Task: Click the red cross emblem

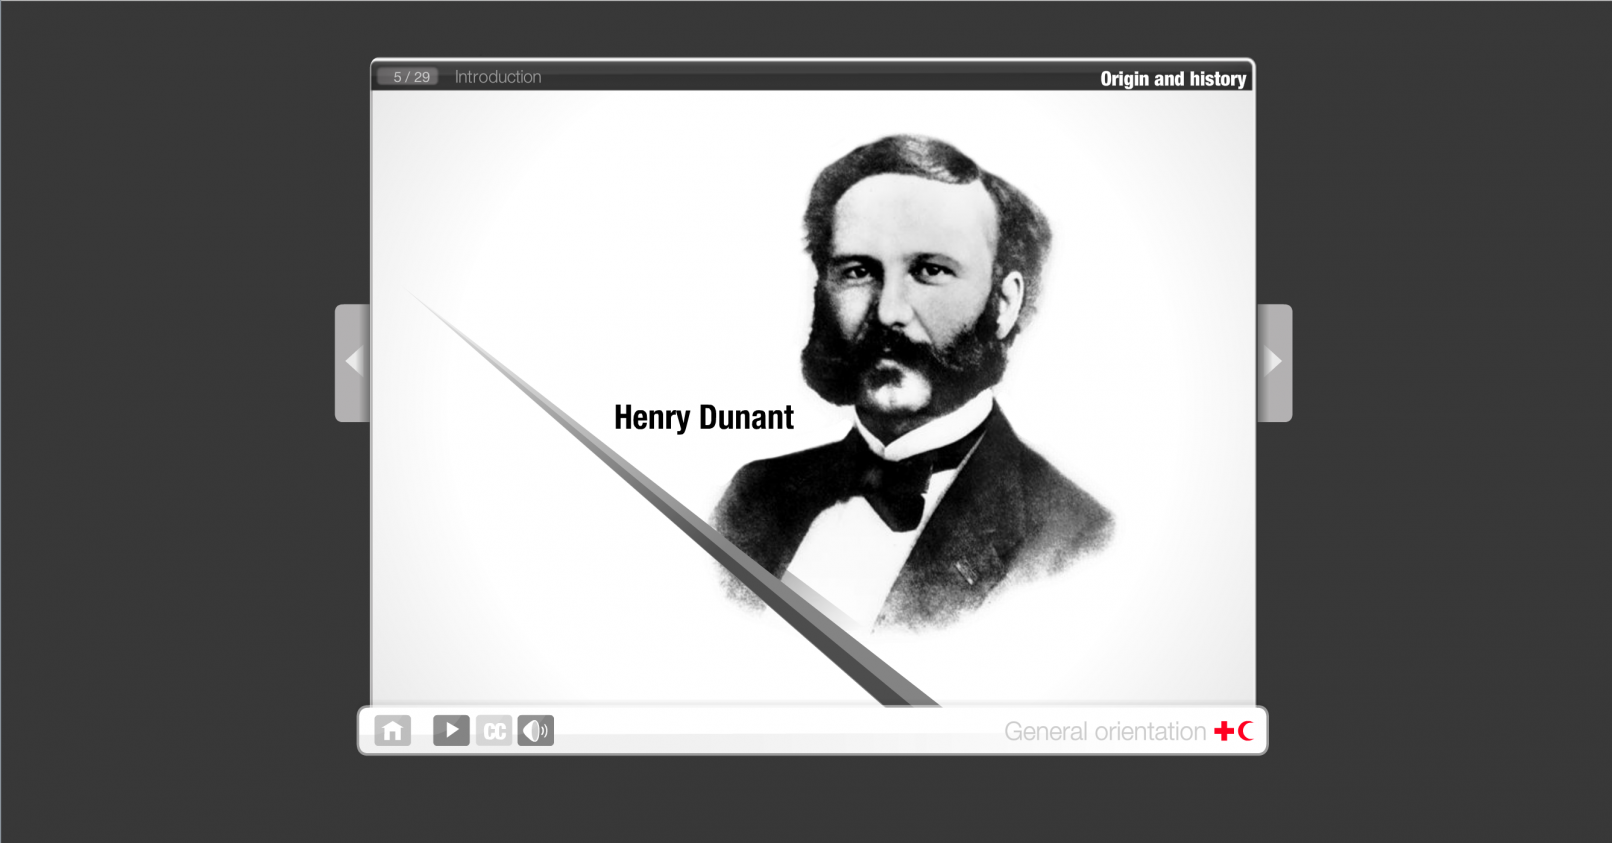Action: pyautogui.click(x=1223, y=732)
